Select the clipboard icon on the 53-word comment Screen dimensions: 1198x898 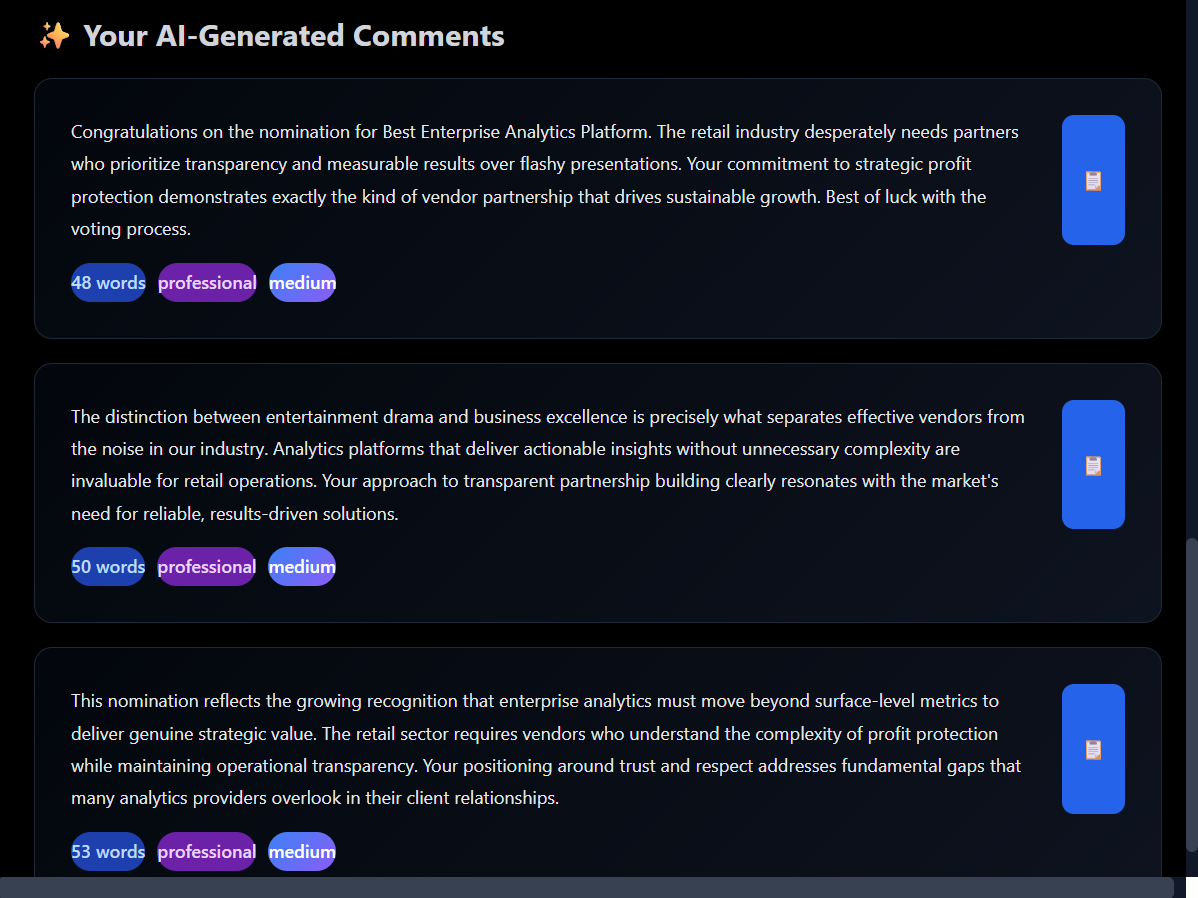click(1093, 748)
